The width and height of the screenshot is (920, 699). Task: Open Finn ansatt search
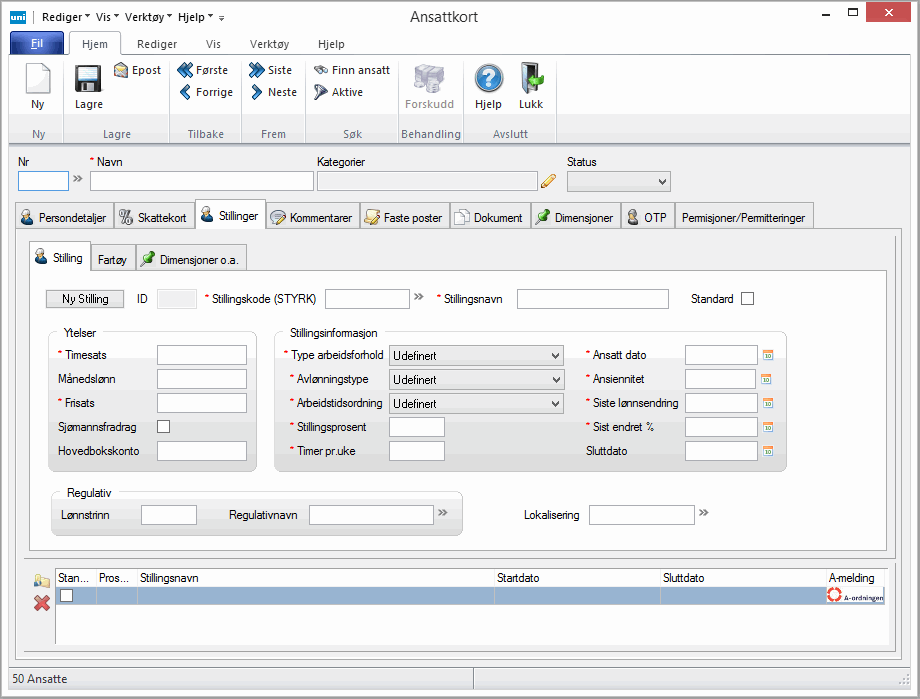[x=352, y=70]
